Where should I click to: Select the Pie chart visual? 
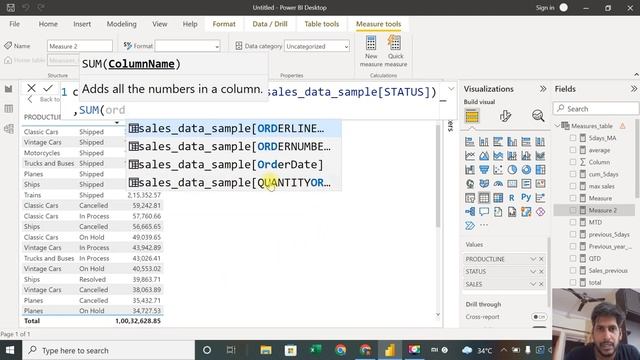512,170
